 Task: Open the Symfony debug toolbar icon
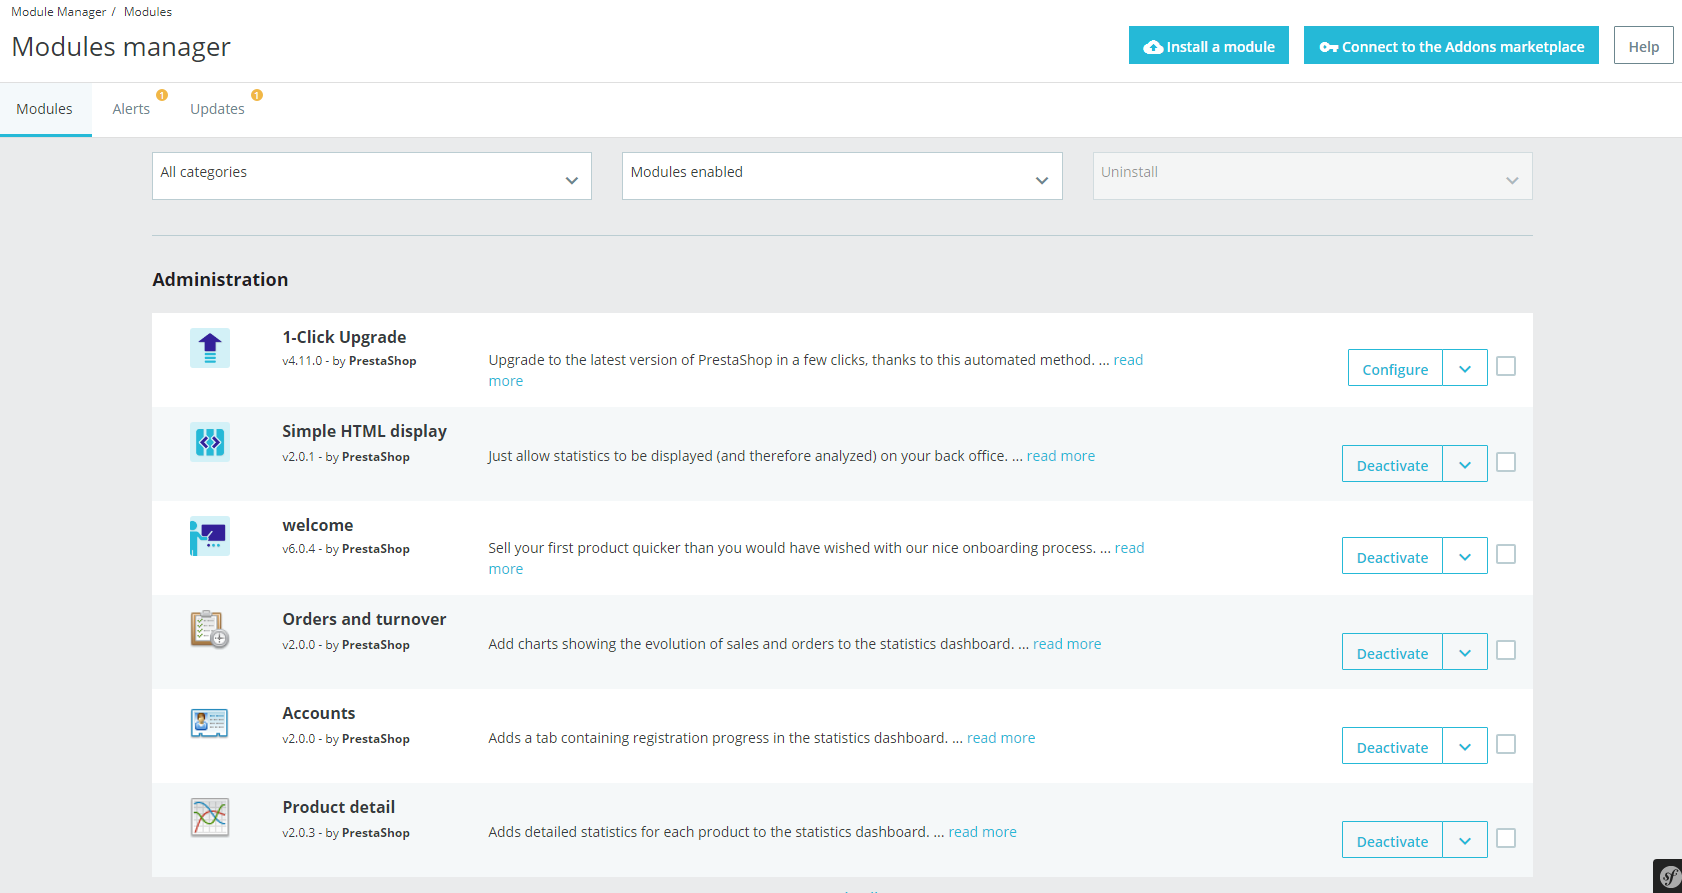point(1669,877)
